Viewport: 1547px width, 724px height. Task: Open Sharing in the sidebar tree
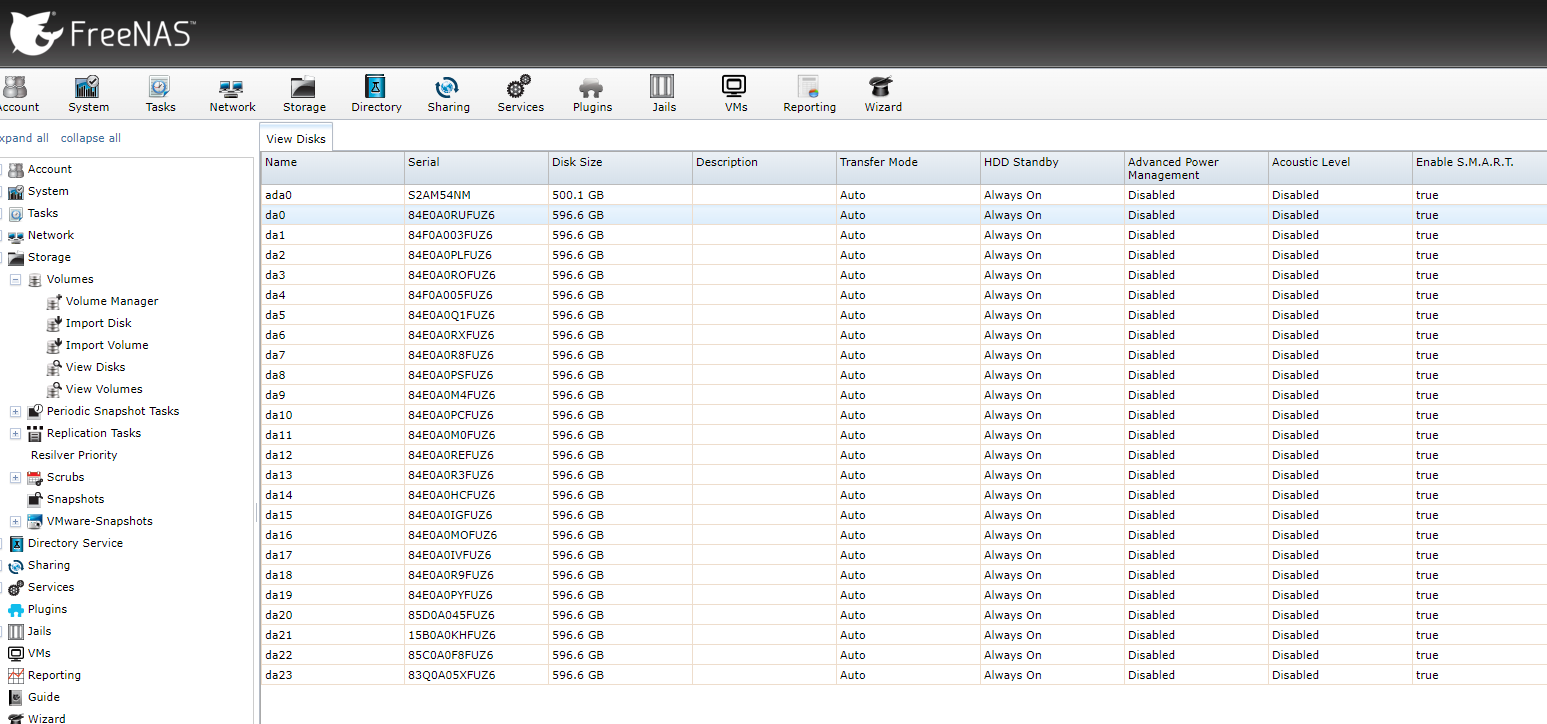click(x=48, y=565)
